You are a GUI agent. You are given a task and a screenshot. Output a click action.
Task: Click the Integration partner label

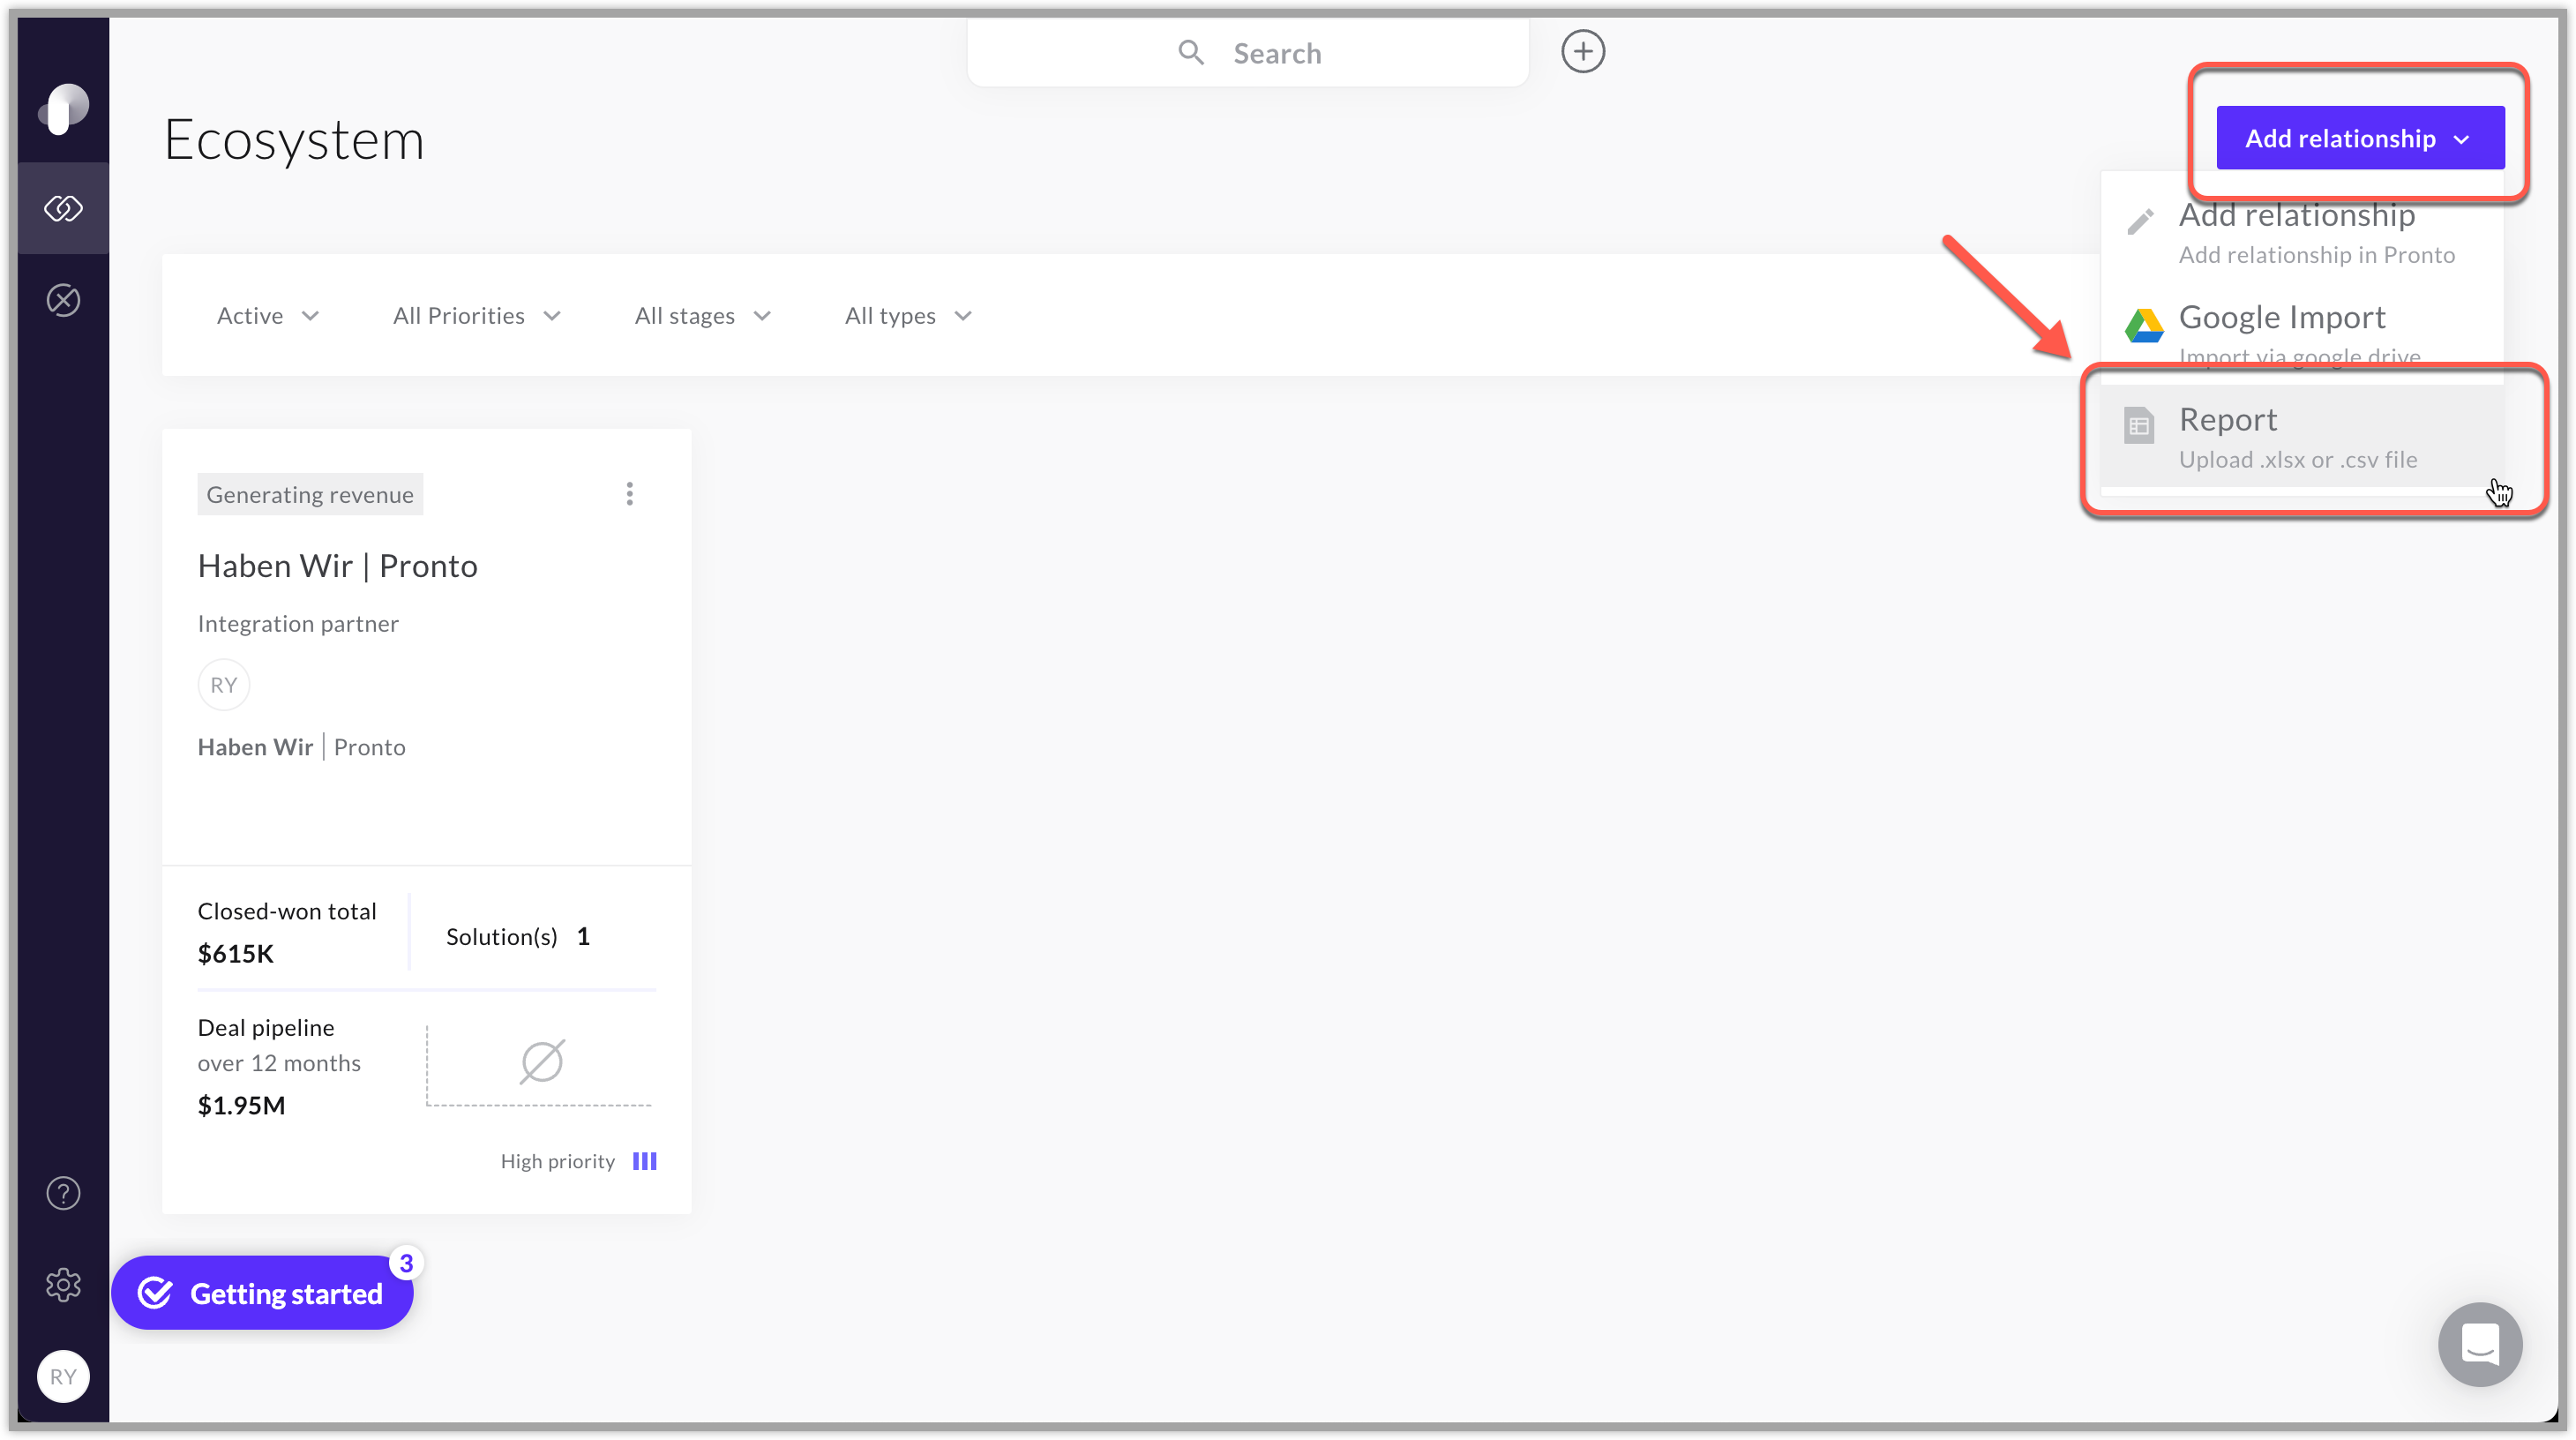pyautogui.click(x=298, y=624)
